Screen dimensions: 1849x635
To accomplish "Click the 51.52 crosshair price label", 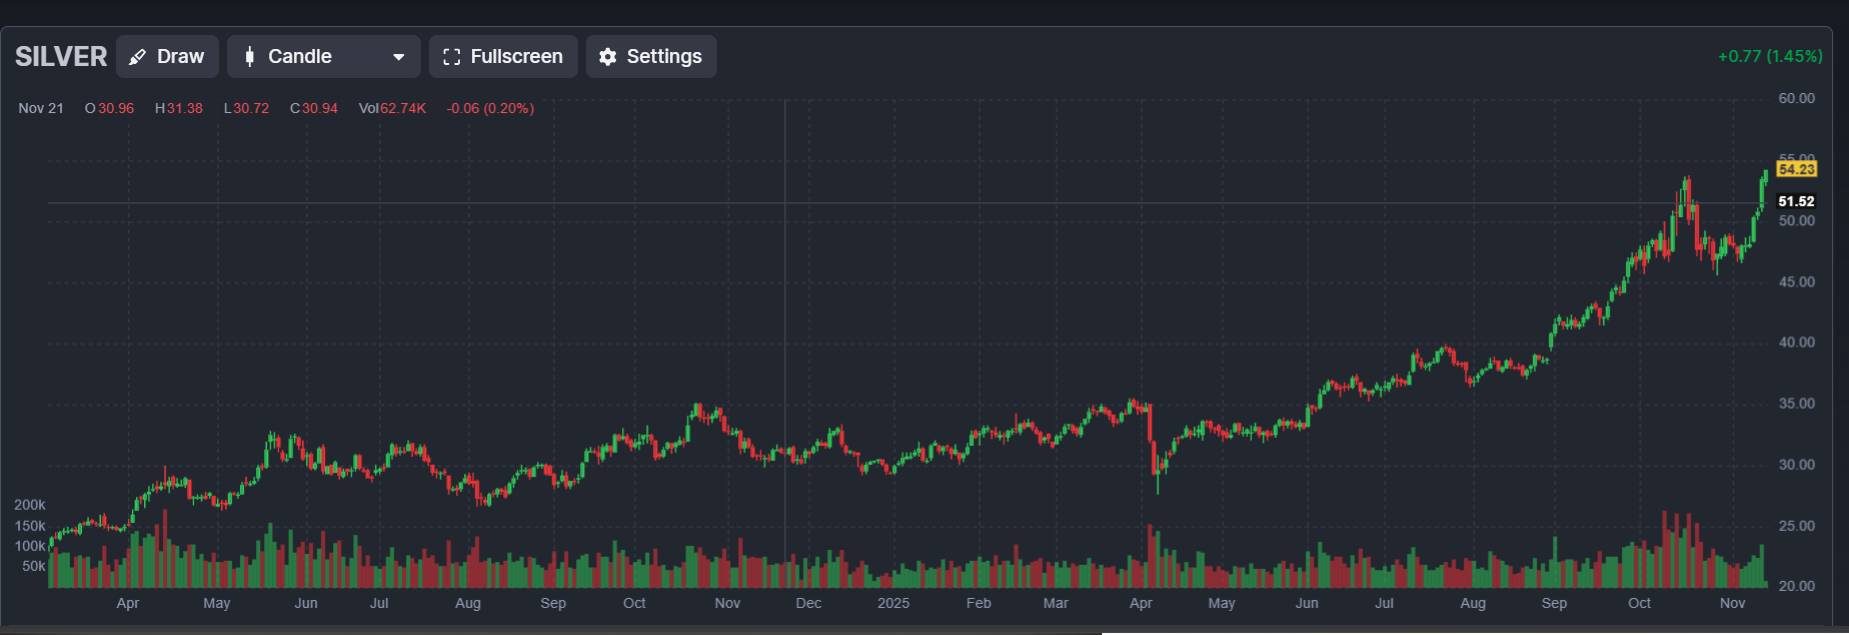I will click(1796, 202).
